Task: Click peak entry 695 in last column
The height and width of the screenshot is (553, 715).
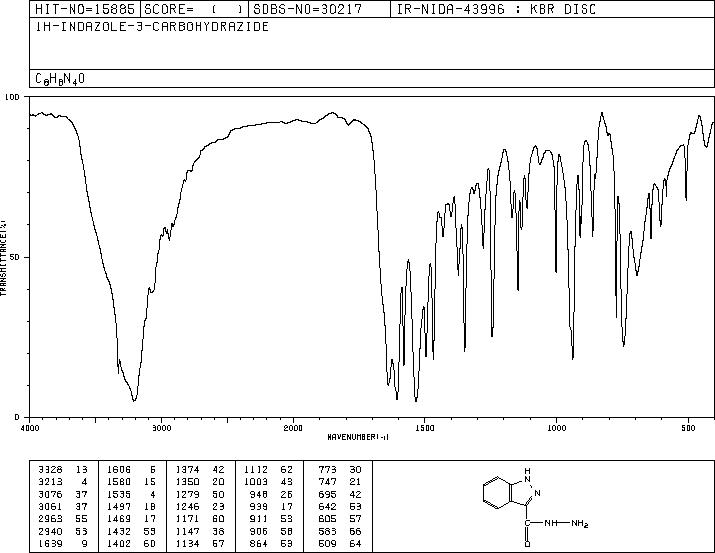Action: coord(340,494)
